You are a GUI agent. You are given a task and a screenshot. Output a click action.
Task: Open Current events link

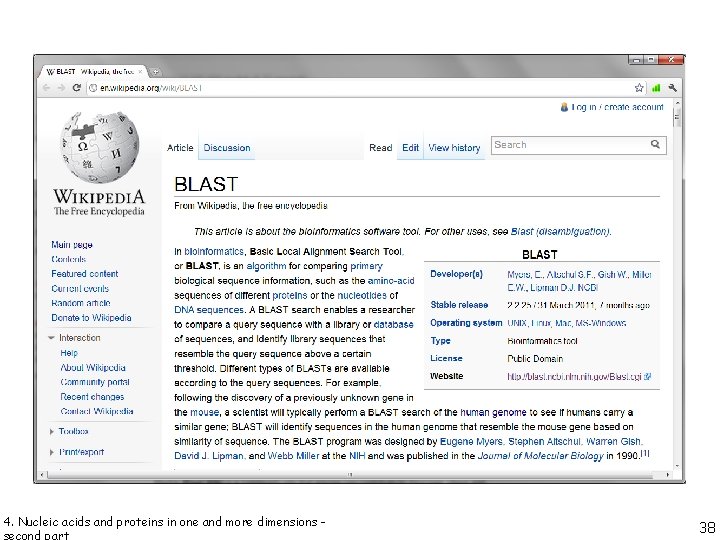click(x=80, y=288)
